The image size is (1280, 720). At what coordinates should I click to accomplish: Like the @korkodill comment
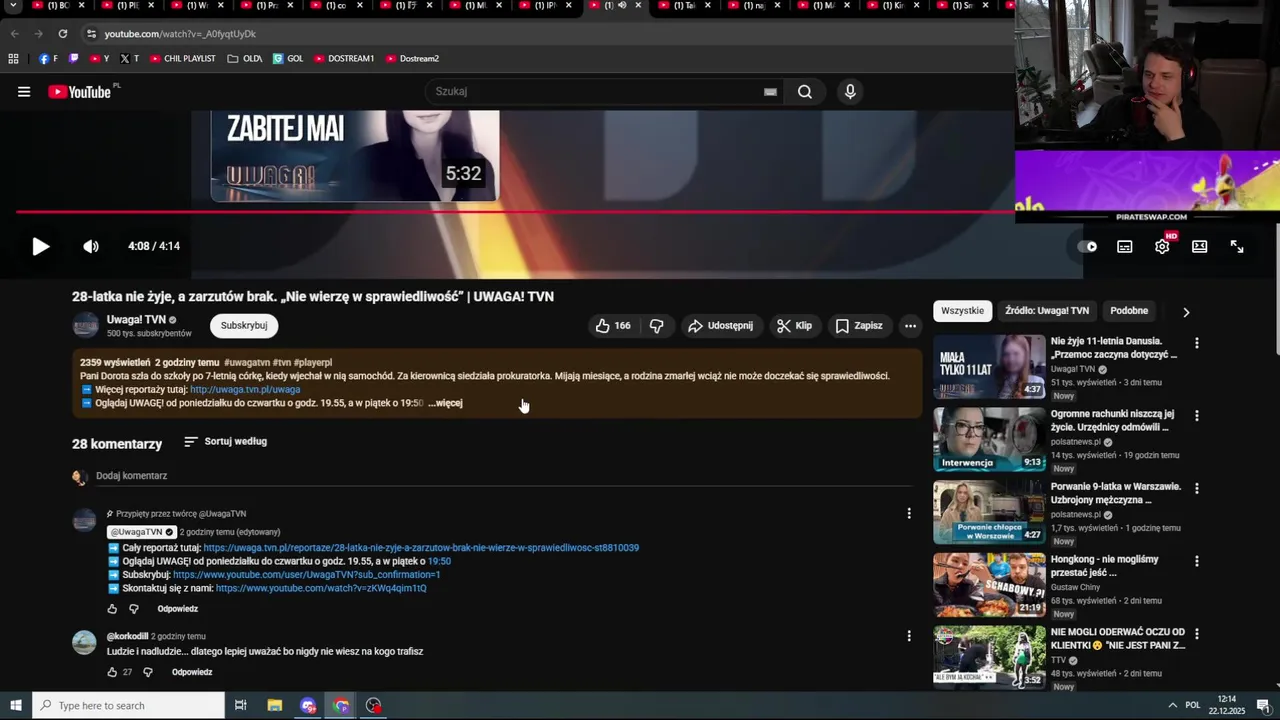112,672
